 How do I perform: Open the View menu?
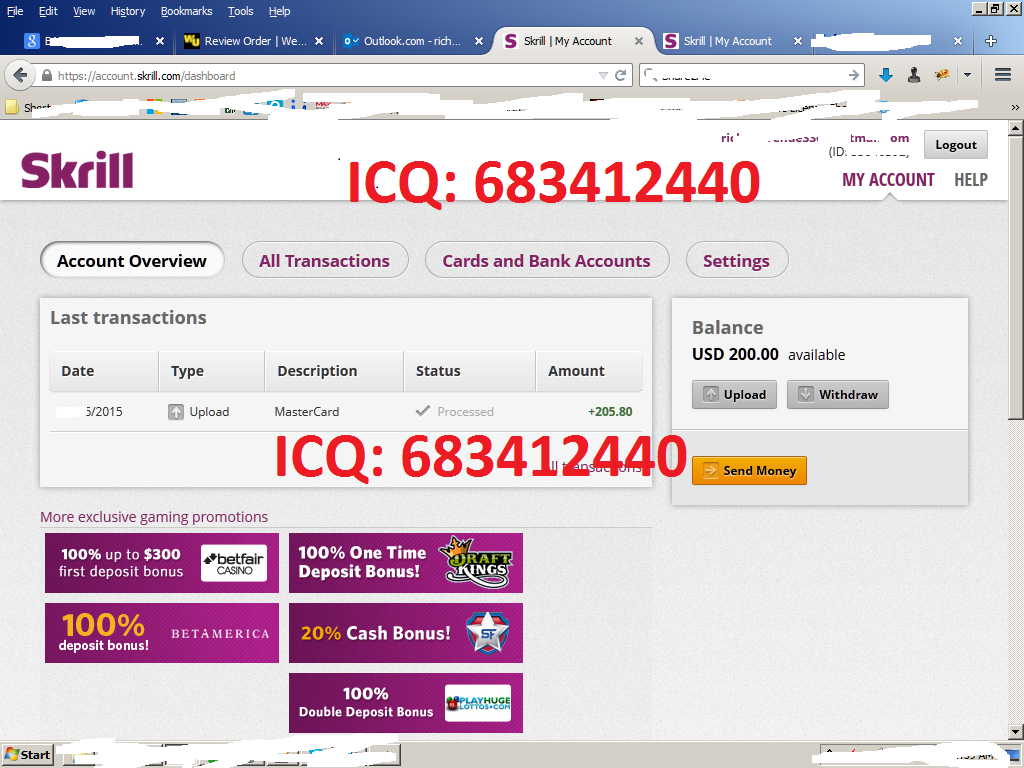click(x=84, y=11)
